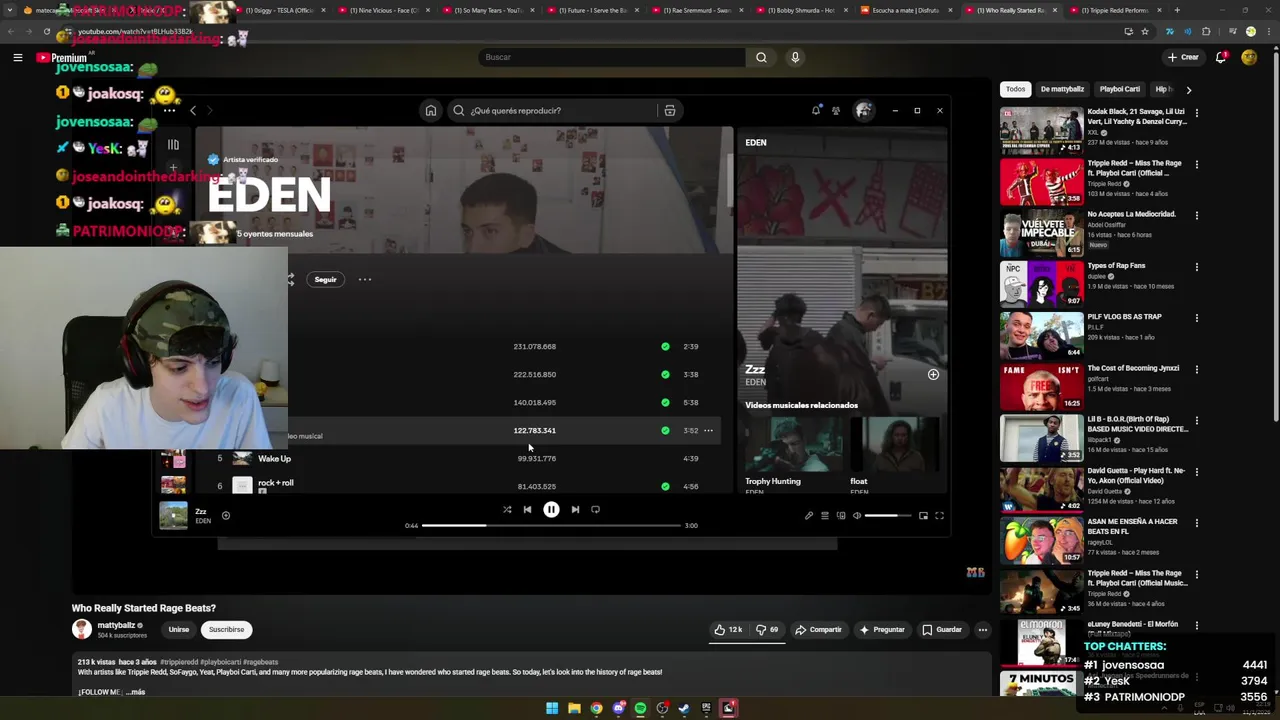
Task: Click Seguir to follow EDEN
Action: (x=326, y=279)
